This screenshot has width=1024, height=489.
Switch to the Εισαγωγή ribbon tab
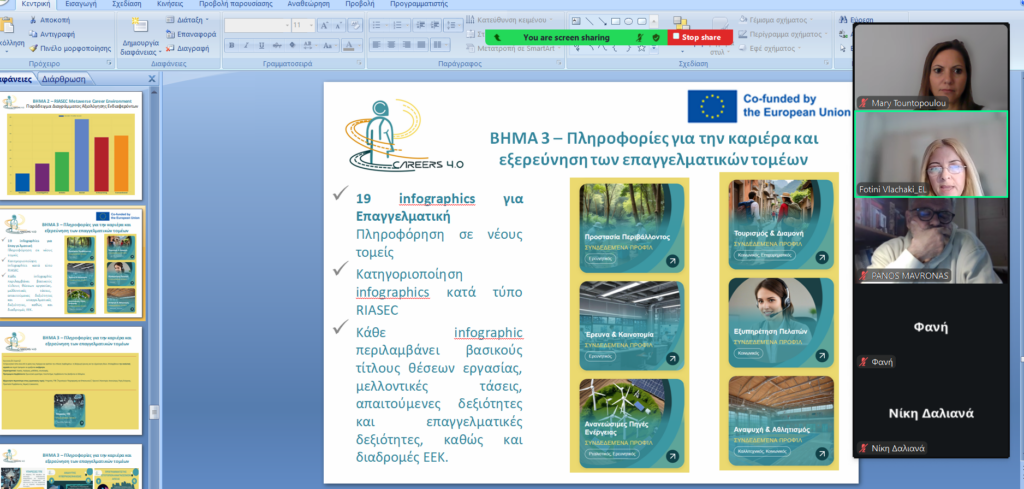point(81,4)
